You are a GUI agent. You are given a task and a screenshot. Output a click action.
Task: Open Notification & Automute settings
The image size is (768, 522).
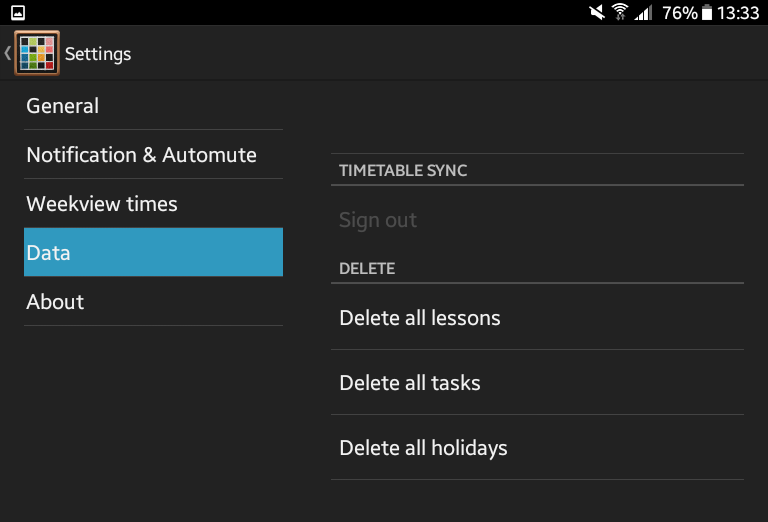(x=153, y=155)
